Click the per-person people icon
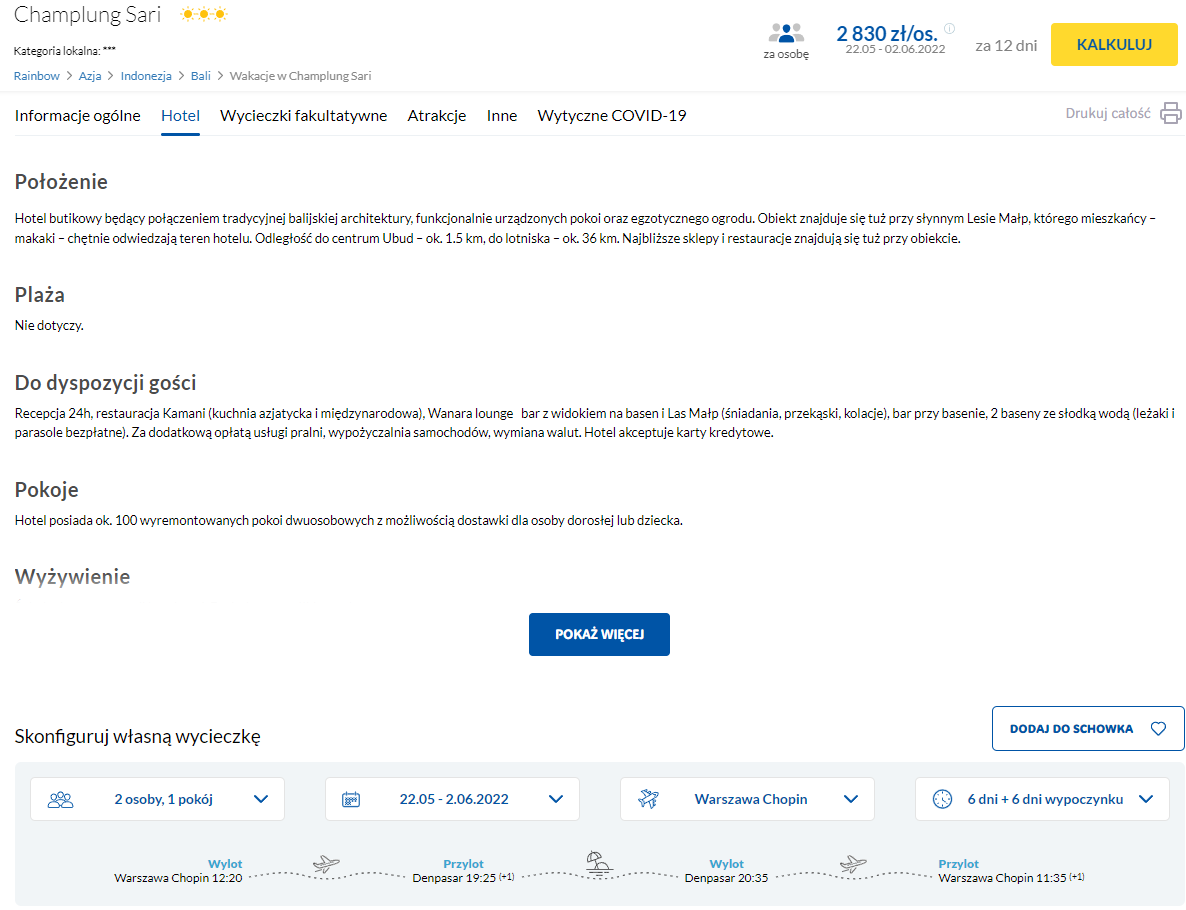 [786, 33]
